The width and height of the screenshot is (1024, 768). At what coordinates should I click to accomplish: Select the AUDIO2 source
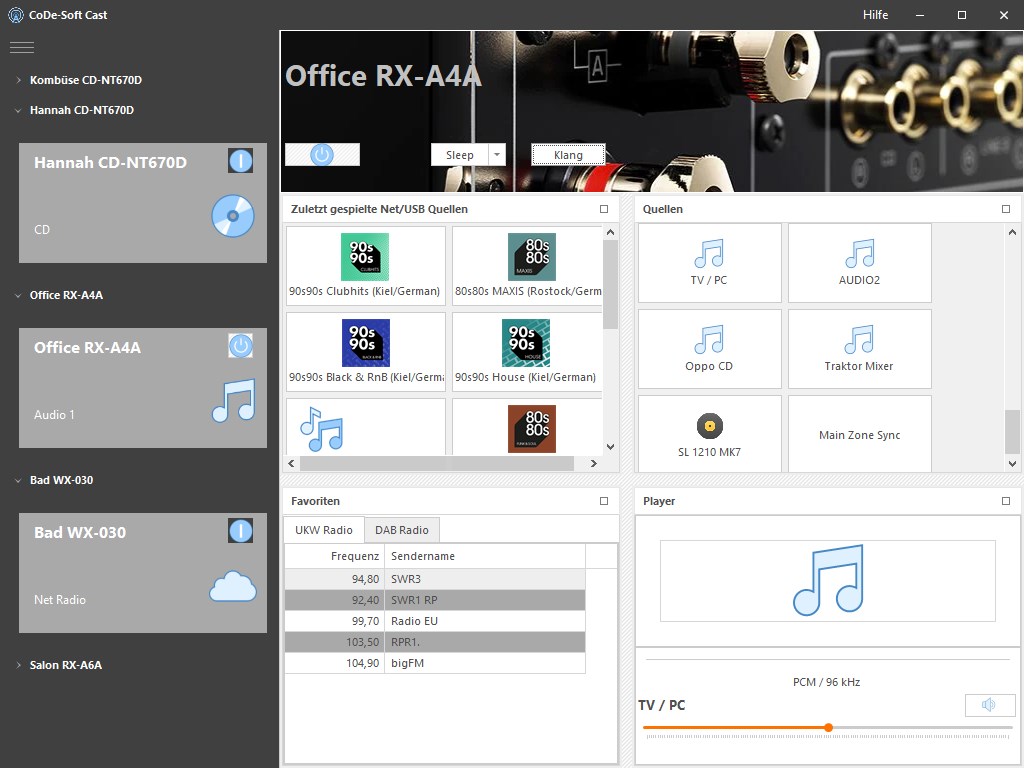point(859,263)
